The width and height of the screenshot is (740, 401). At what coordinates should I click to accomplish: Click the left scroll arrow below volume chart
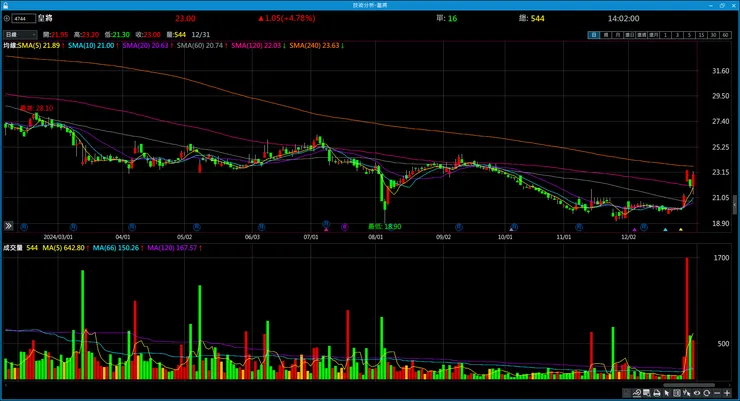(5, 385)
